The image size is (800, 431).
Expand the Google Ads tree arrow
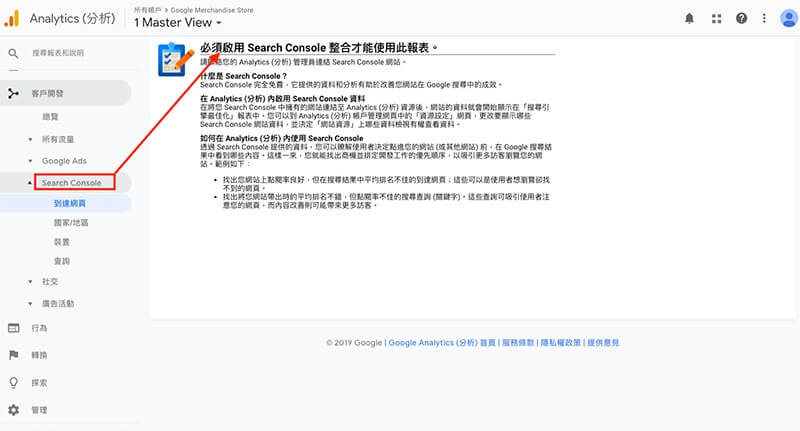pos(30,161)
